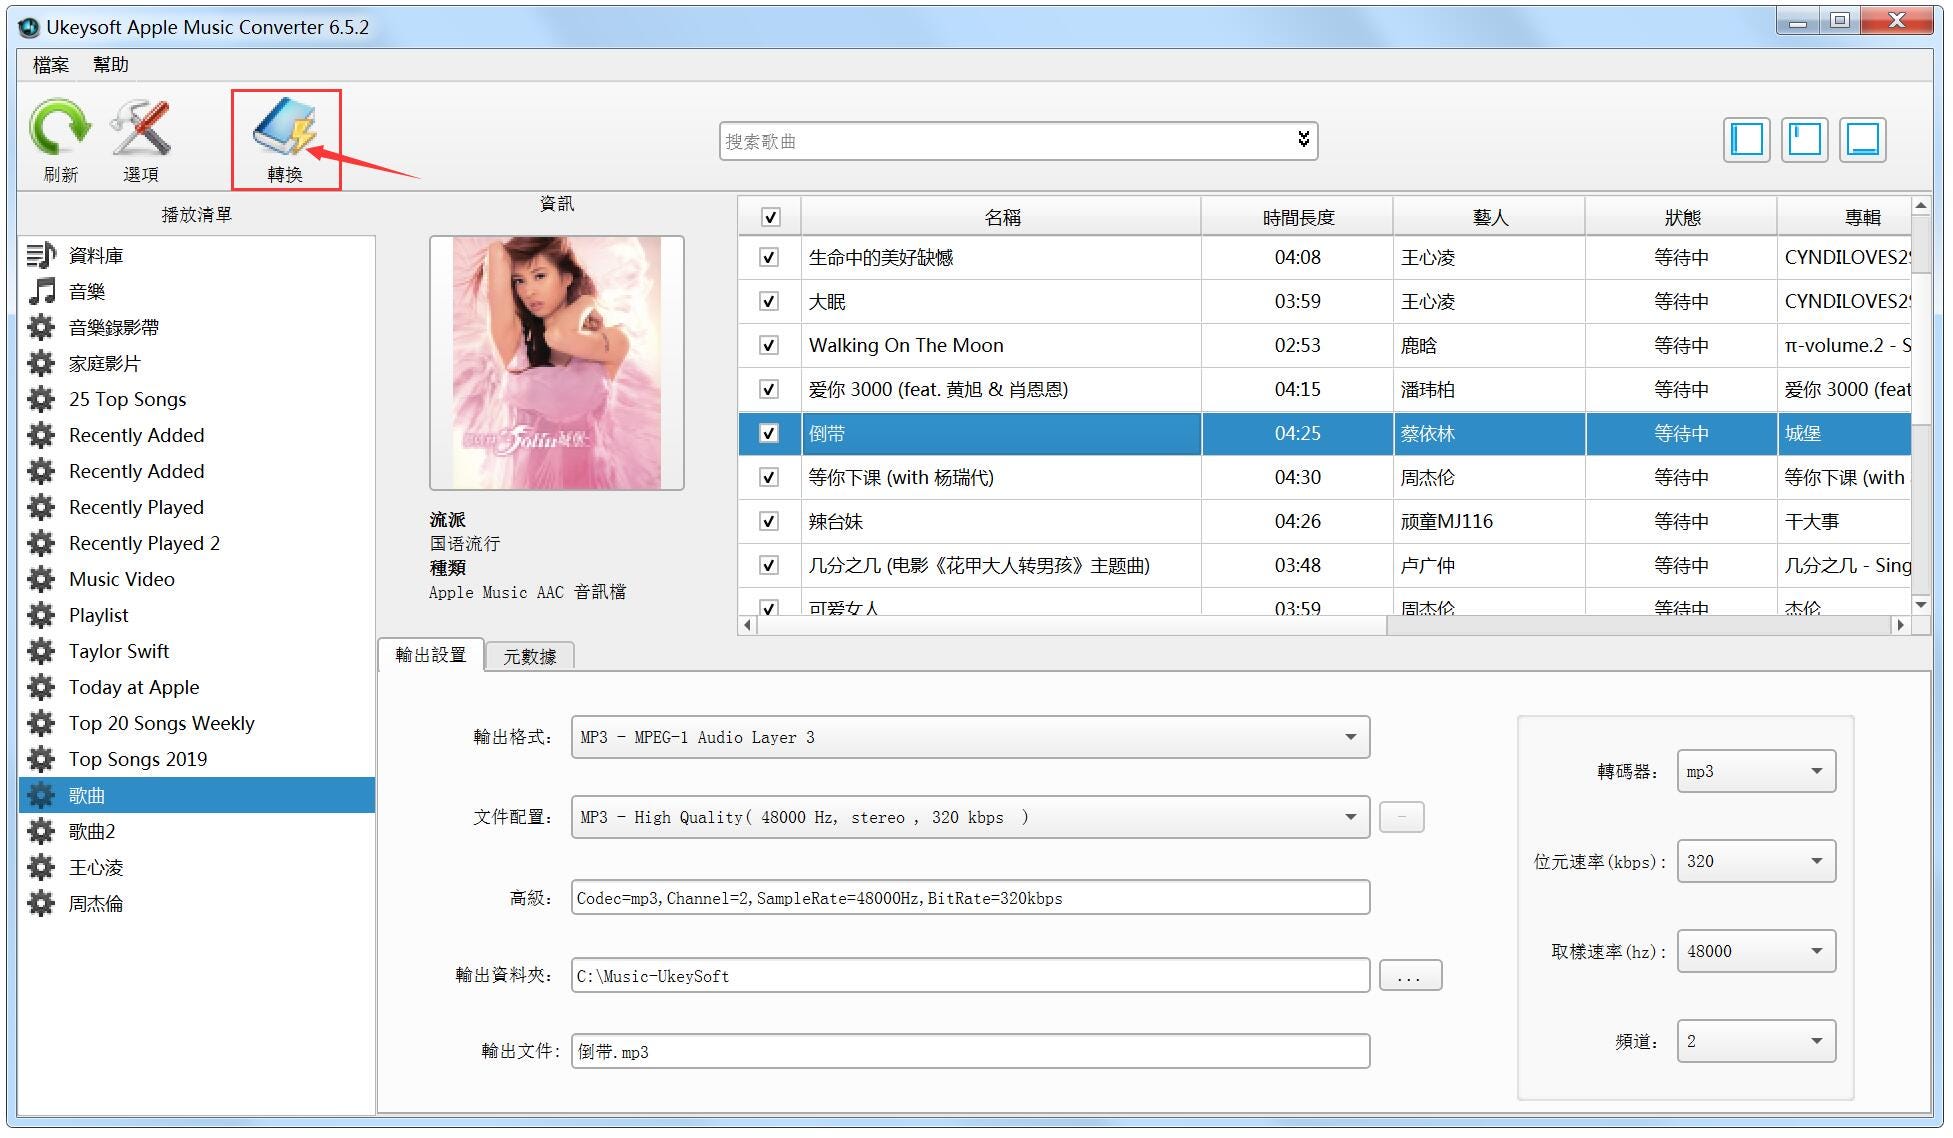Click gear icon beside selected 歌曲 playlist
The height and width of the screenshot is (1138, 1953).
pyautogui.click(x=41, y=795)
